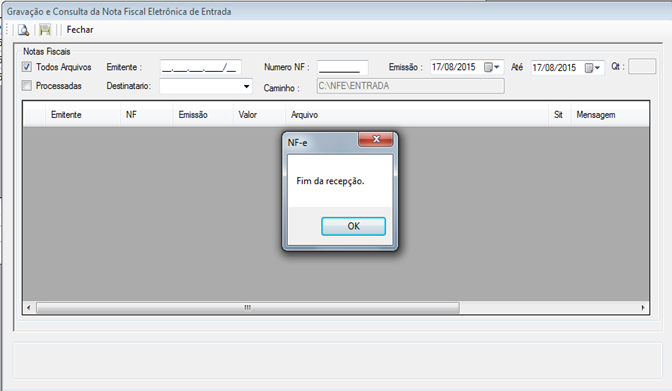The image size is (672, 391).
Task: Open the Até end date picker
Action: pos(593,68)
